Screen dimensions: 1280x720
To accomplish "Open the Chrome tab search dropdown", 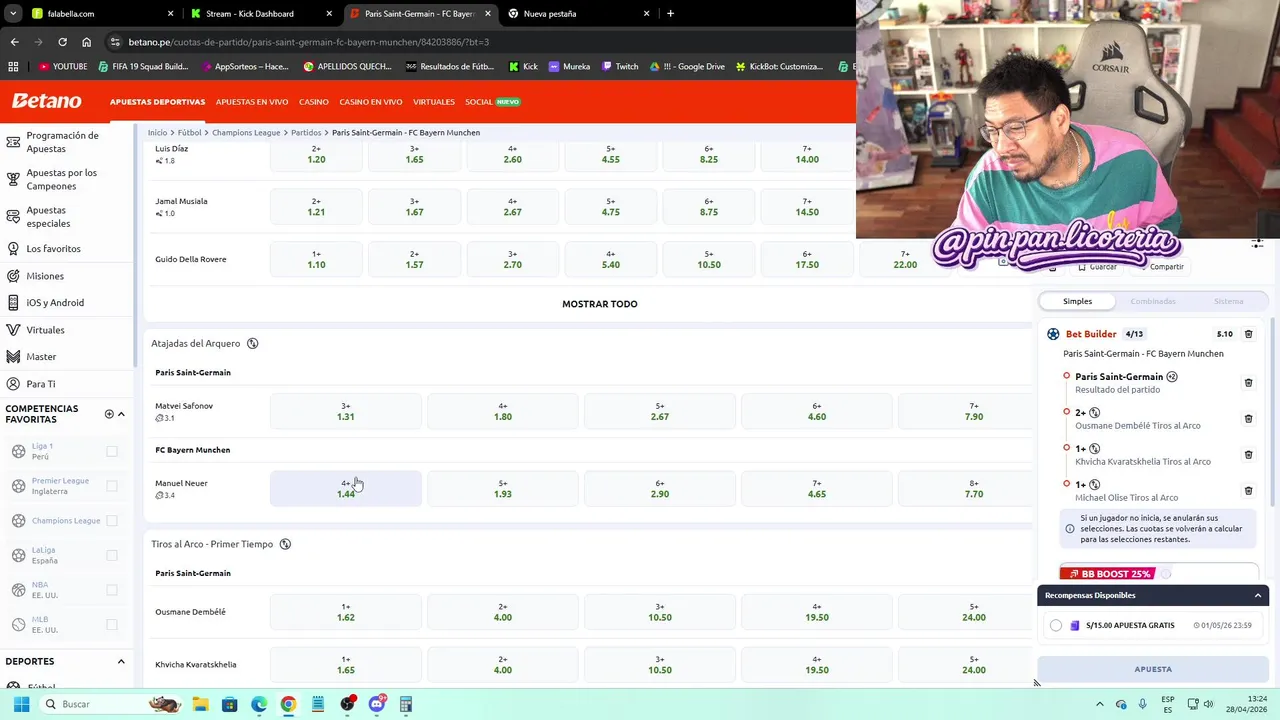I will pyautogui.click(x=13, y=14).
